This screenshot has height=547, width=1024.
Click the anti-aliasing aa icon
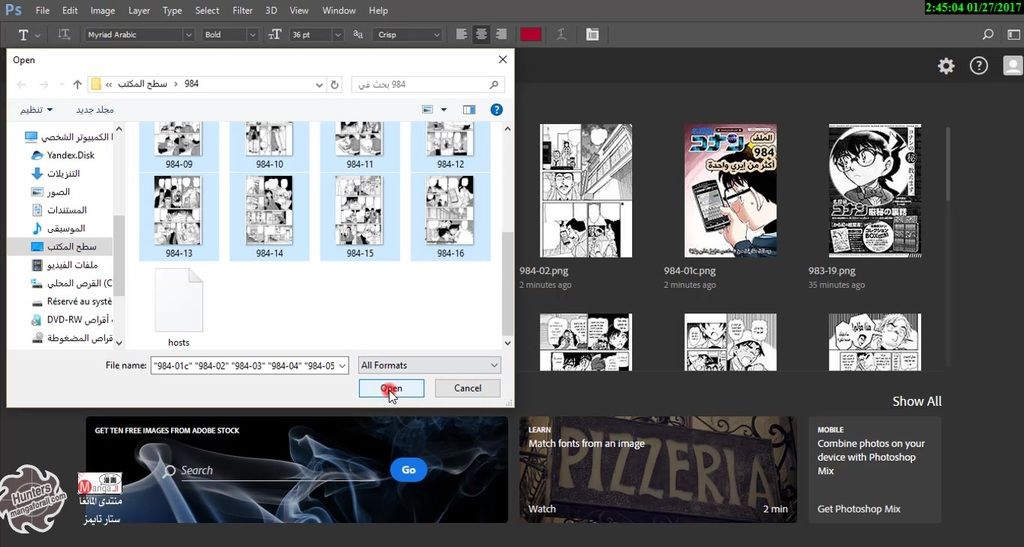point(358,35)
